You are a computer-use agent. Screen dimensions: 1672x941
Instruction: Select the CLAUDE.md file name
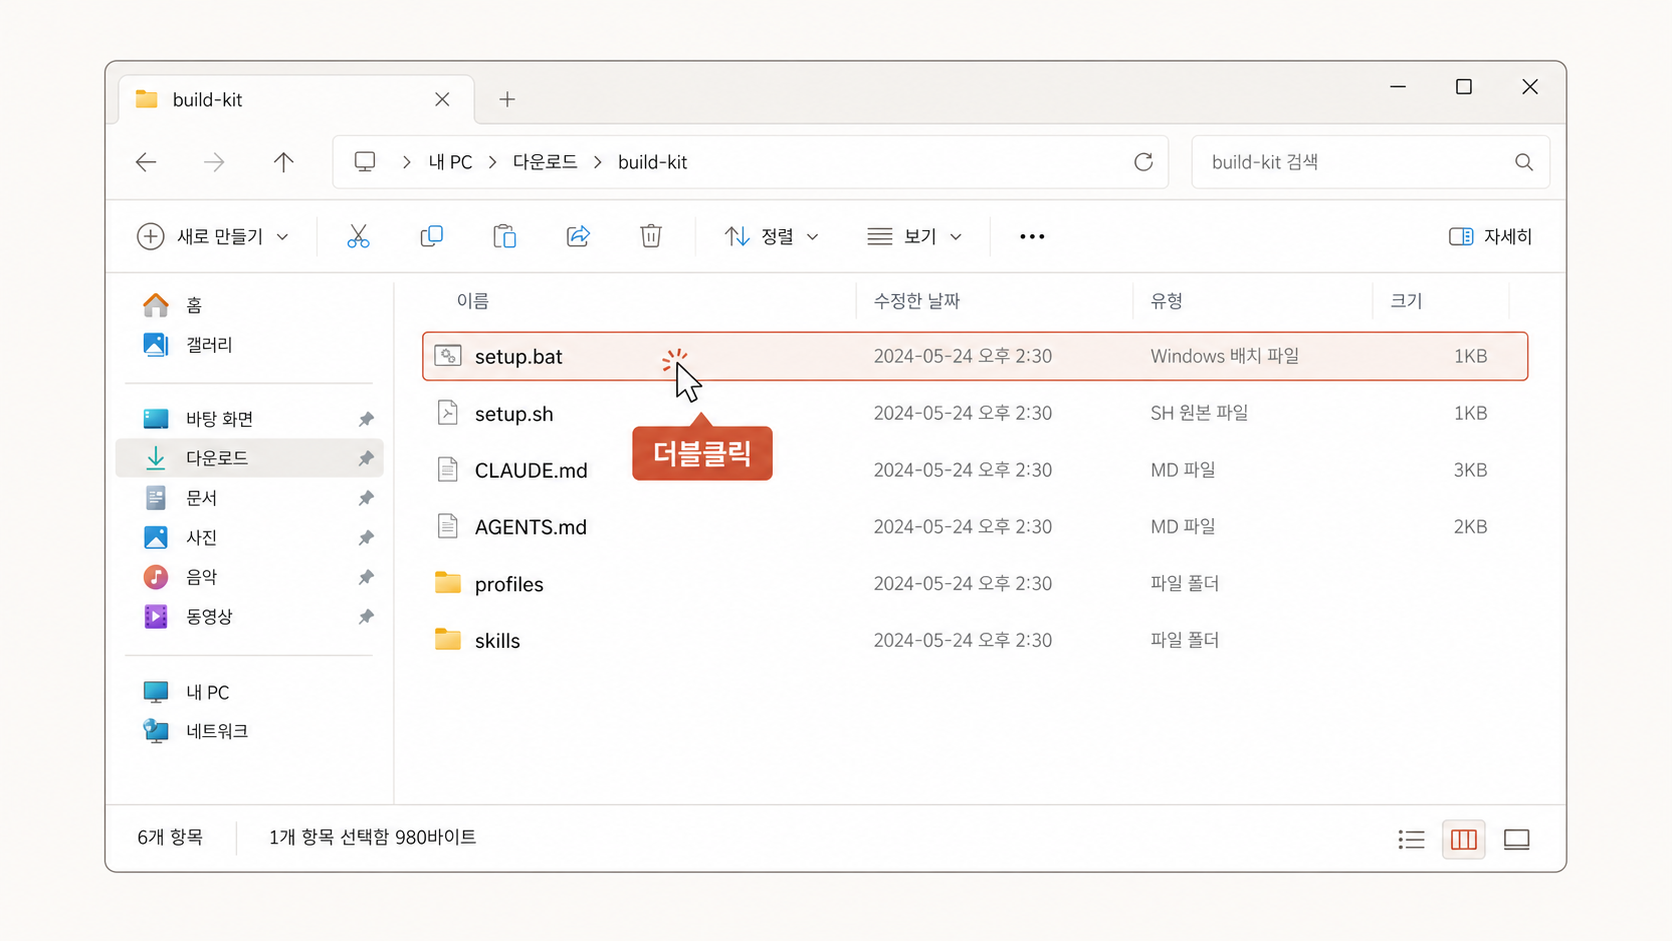coord(531,471)
